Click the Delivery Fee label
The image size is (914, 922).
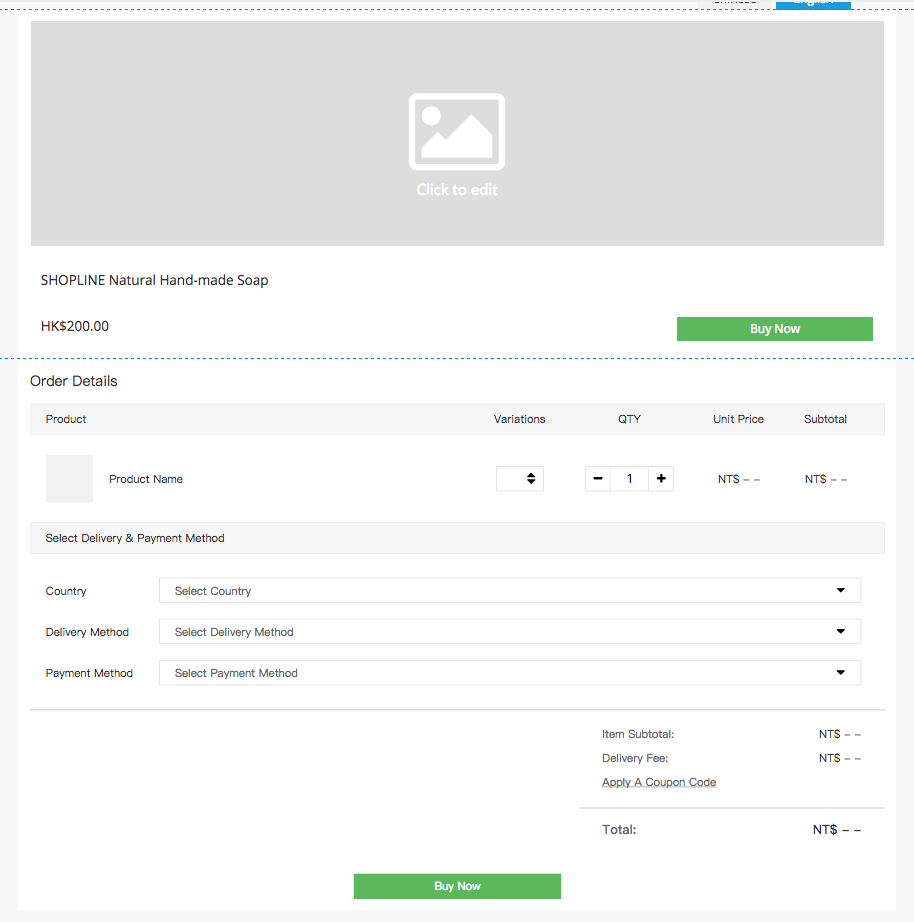[x=635, y=758]
